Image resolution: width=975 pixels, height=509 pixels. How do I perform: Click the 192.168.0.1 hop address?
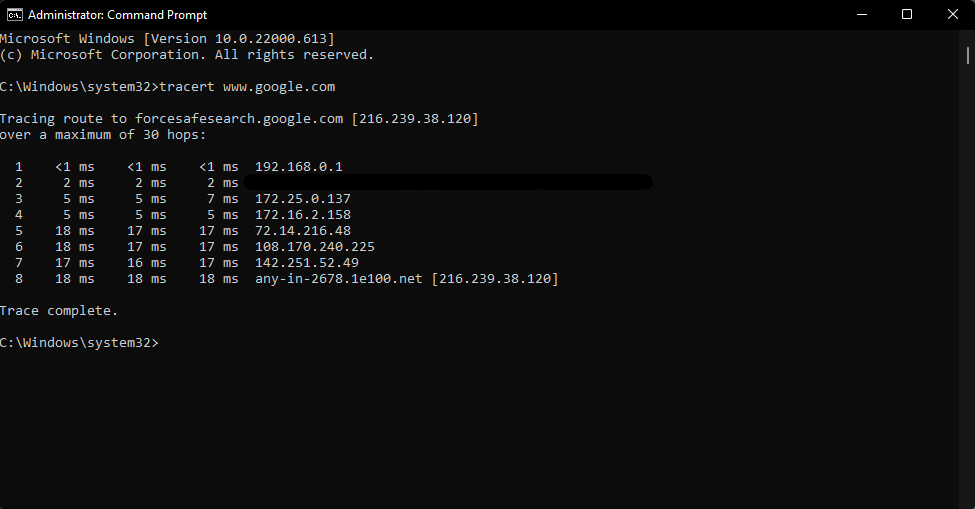pyautogui.click(x=298, y=167)
